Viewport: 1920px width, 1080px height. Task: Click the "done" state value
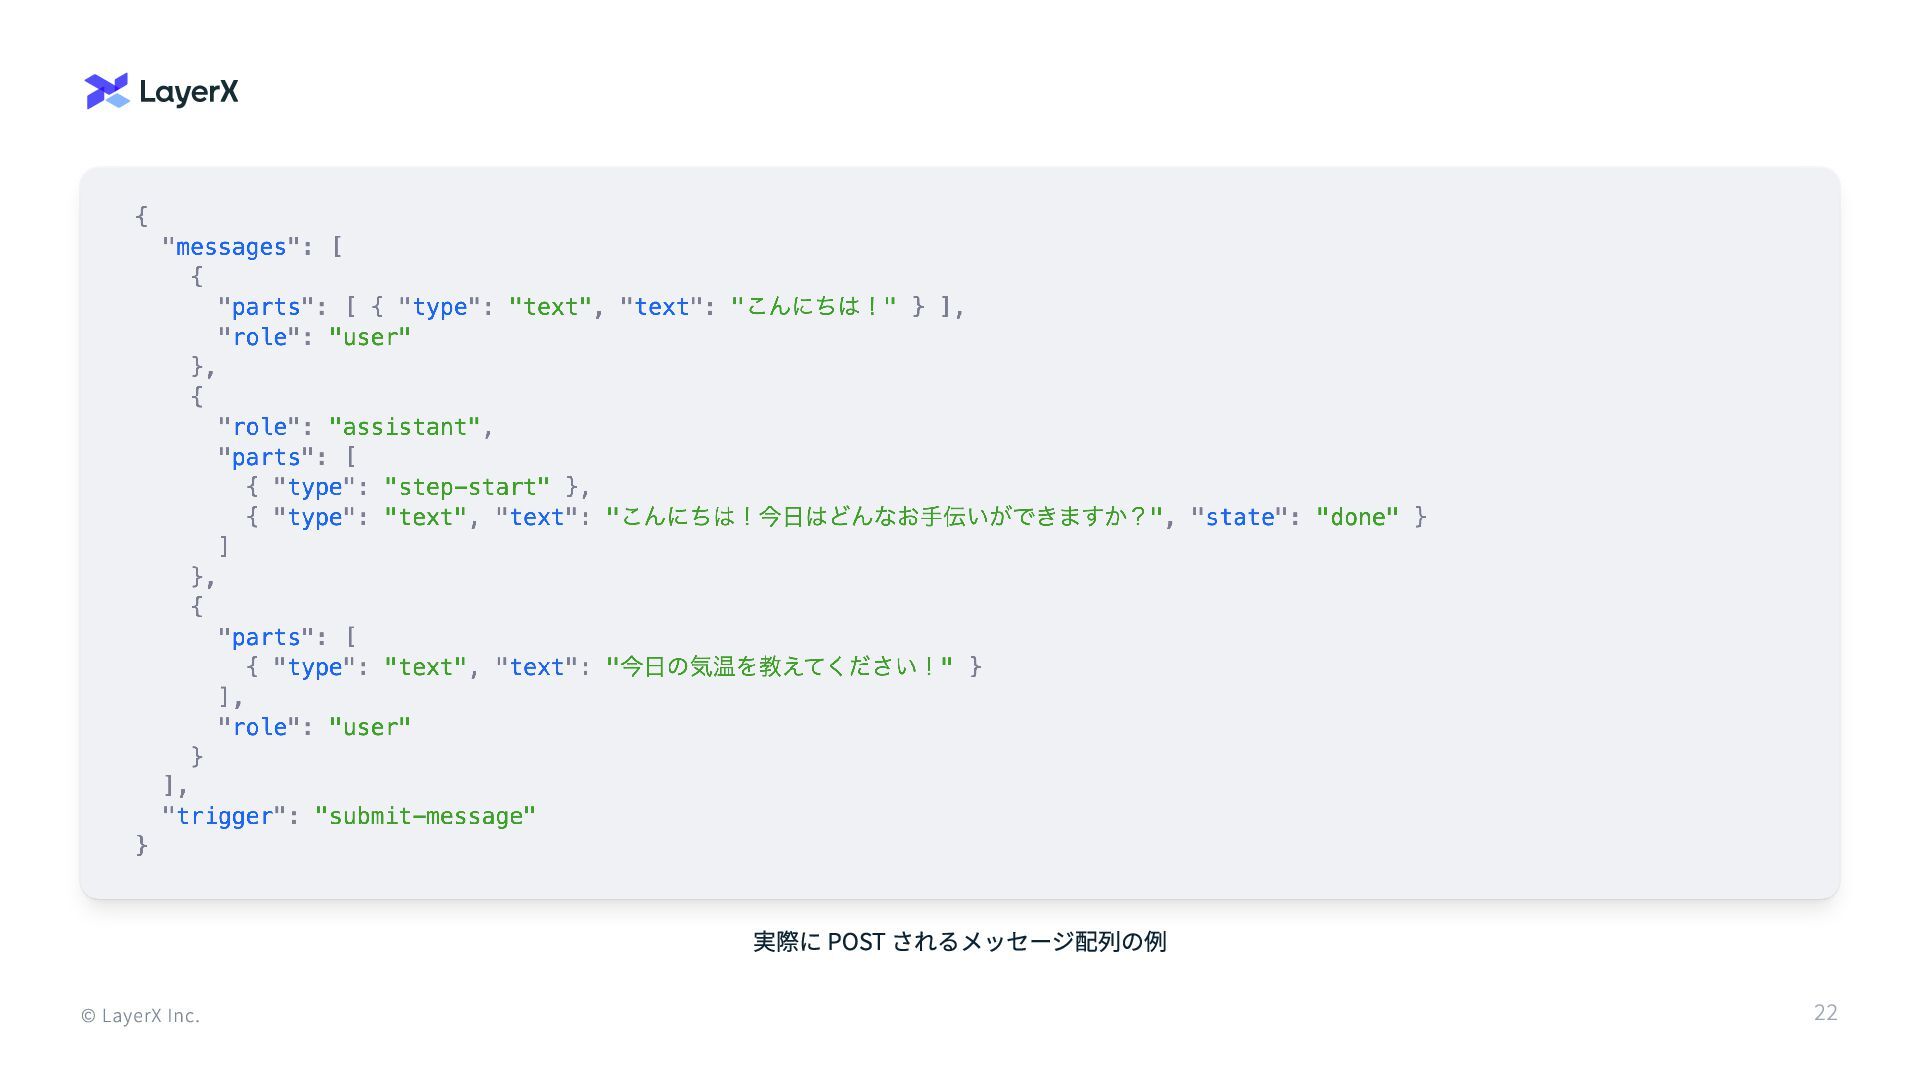pyautogui.click(x=1357, y=517)
